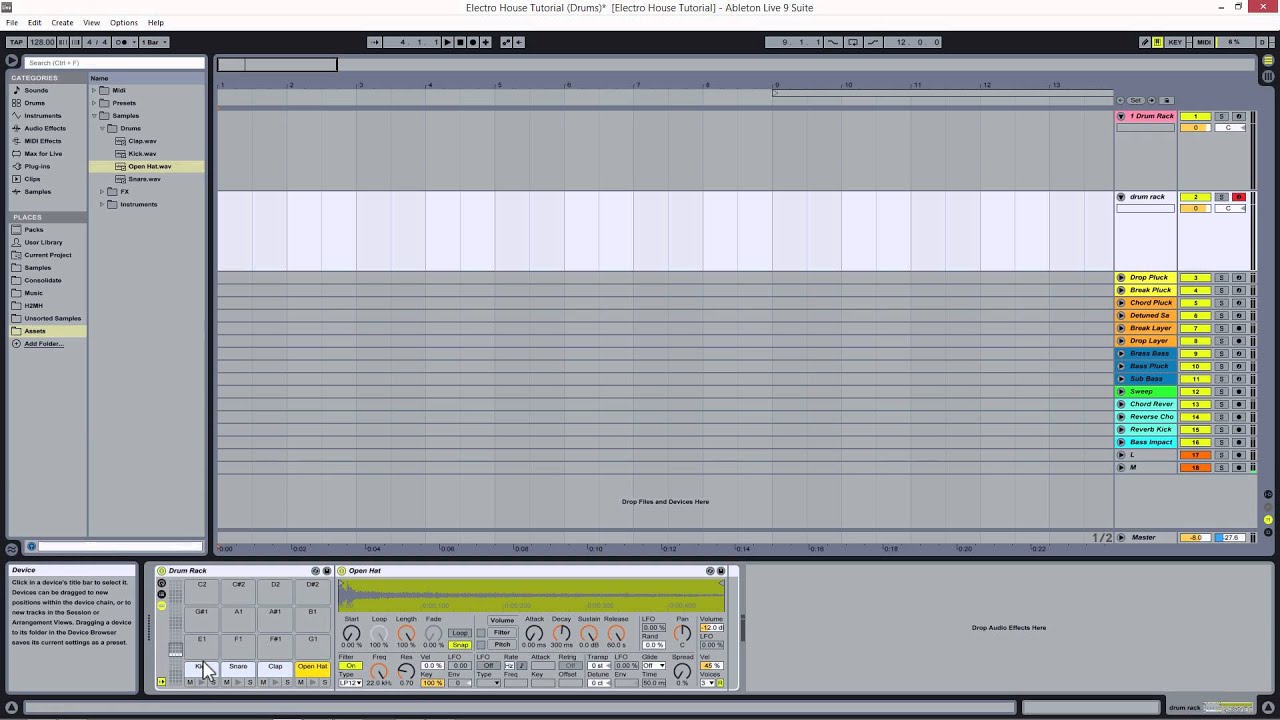Click the Sounds category in the browser
The height and width of the screenshot is (720, 1280).
36,90
